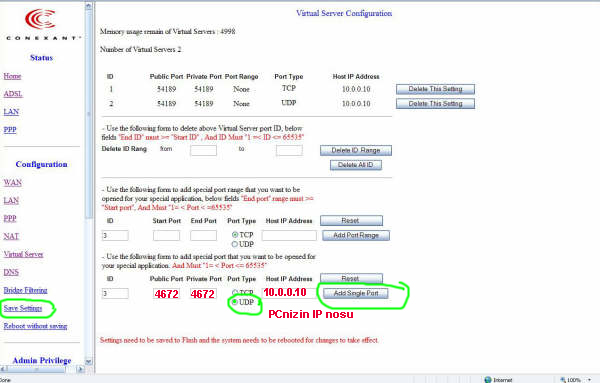This screenshot has height=383, width=600.
Task: Click Public Port 54189 in row 1
Action: coord(166,89)
